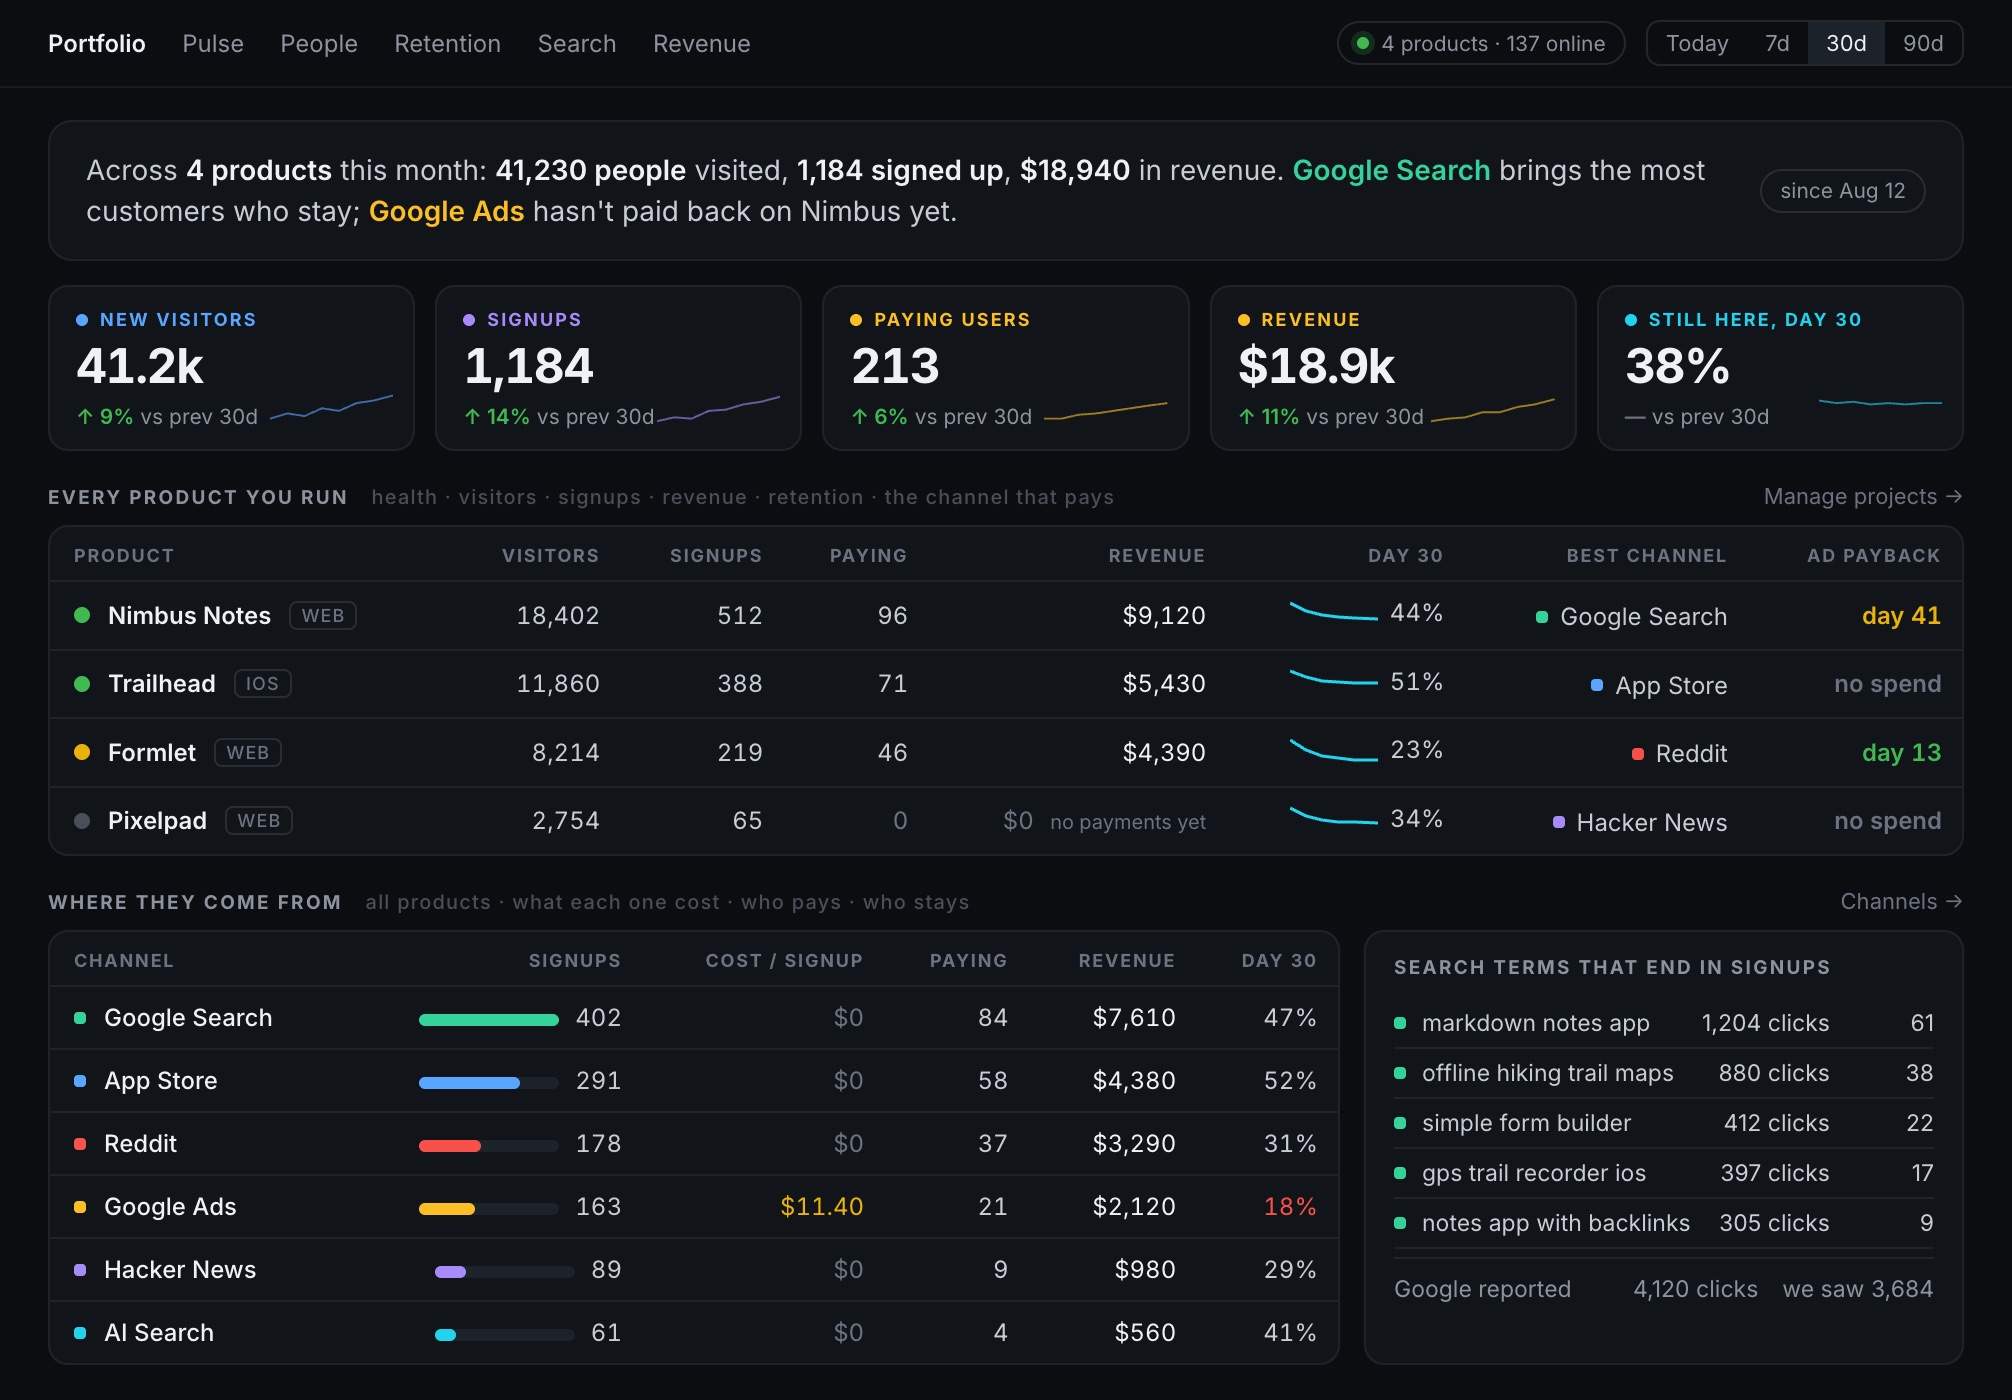Viewport: 2012px width, 1400px height.
Task: Sort products by the Visitors column header
Action: point(550,556)
